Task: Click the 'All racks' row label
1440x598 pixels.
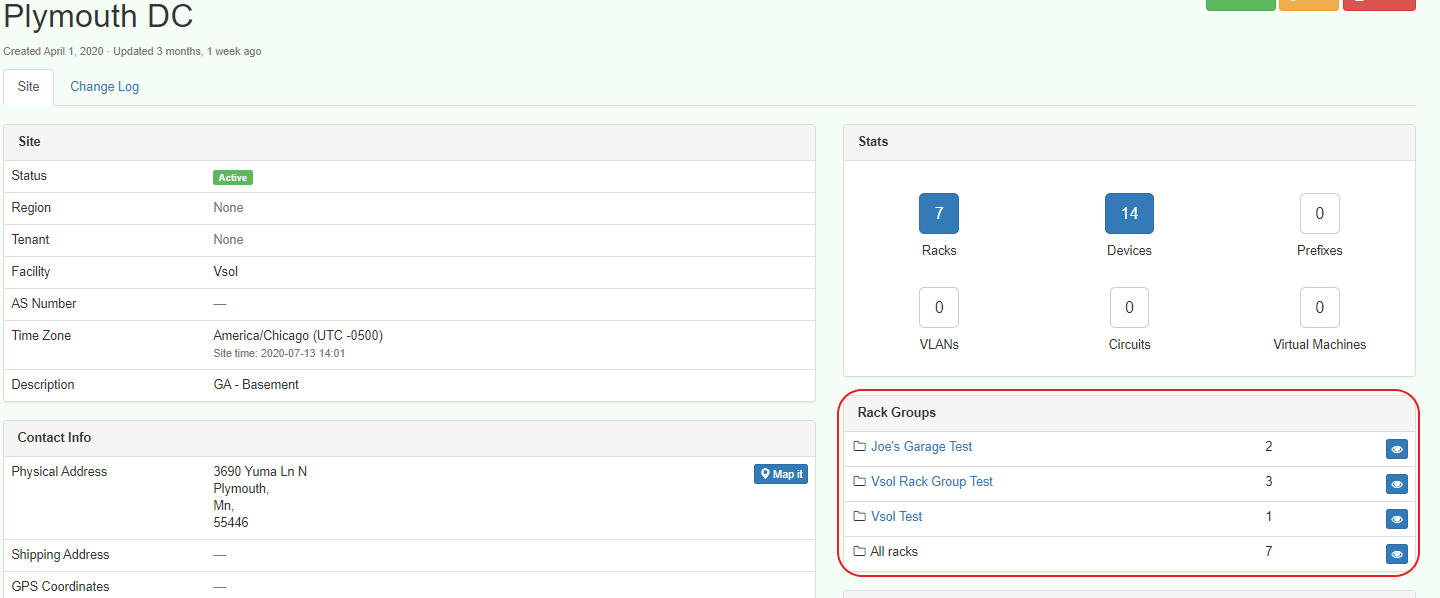Action: point(894,552)
